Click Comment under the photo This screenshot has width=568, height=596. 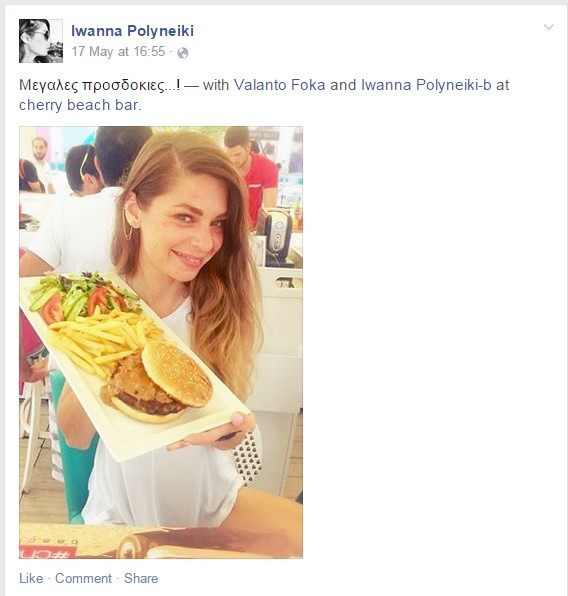point(83,578)
